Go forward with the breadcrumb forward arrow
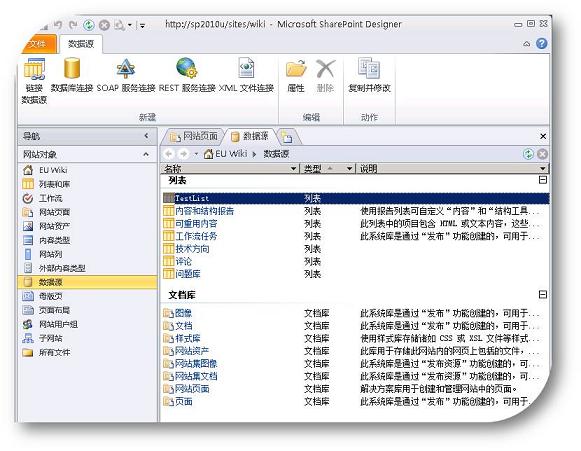The width and height of the screenshot is (581, 451). coord(184,154)
